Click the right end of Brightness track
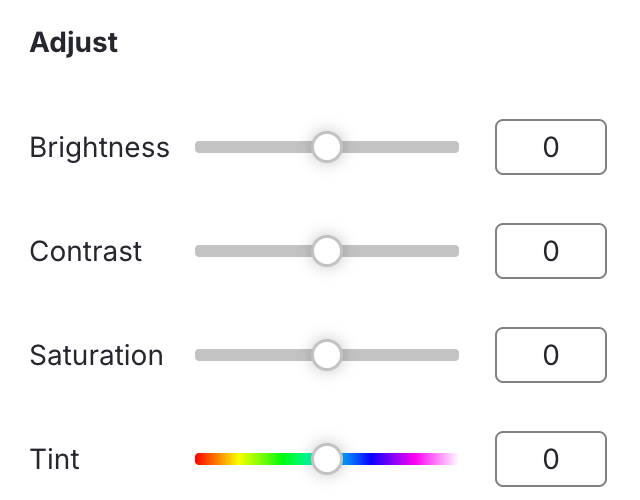640x500 pixels. click(x=453, y=147)
